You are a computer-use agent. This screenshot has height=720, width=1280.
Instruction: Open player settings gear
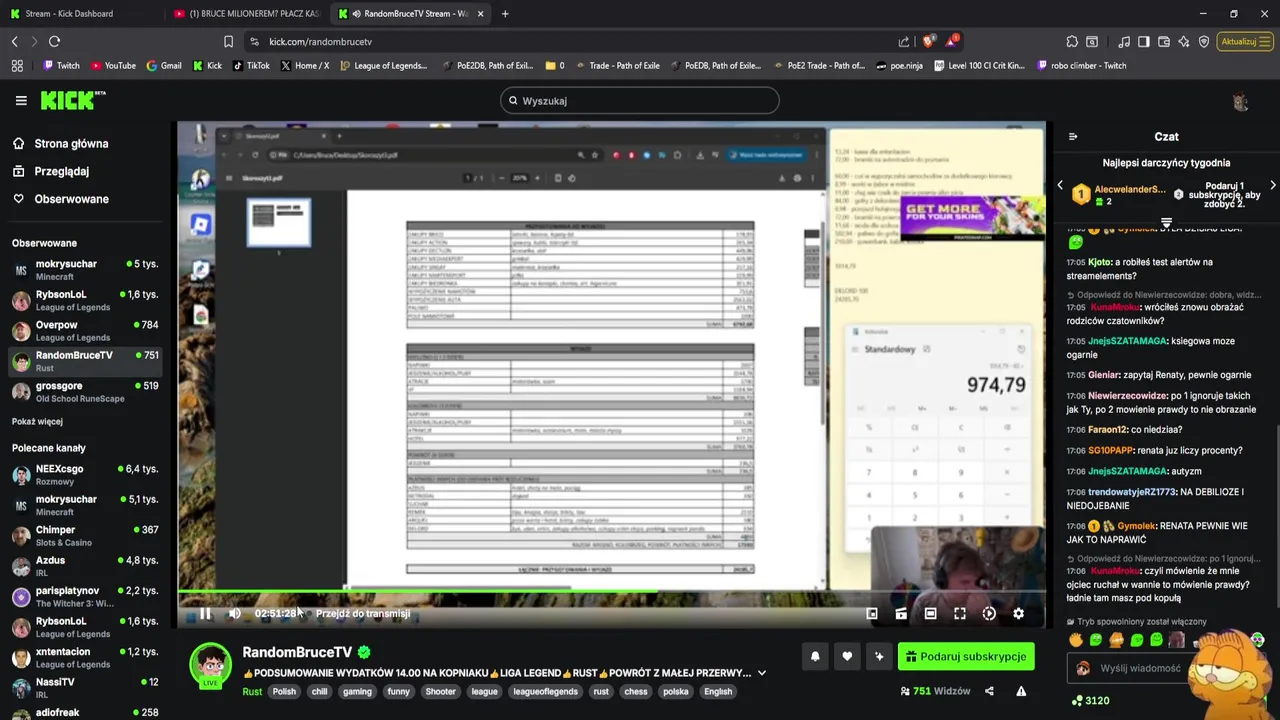click(x=1018, y=614)
